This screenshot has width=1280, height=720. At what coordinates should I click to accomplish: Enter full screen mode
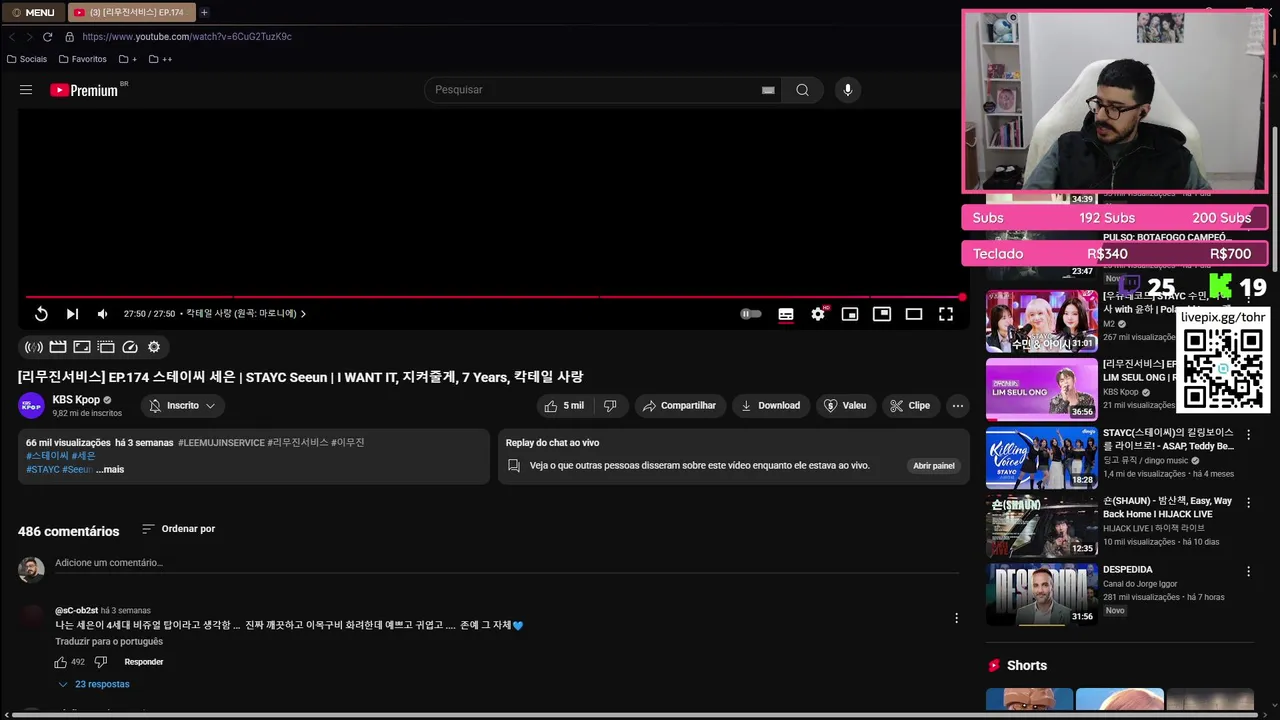coord(946,314)
